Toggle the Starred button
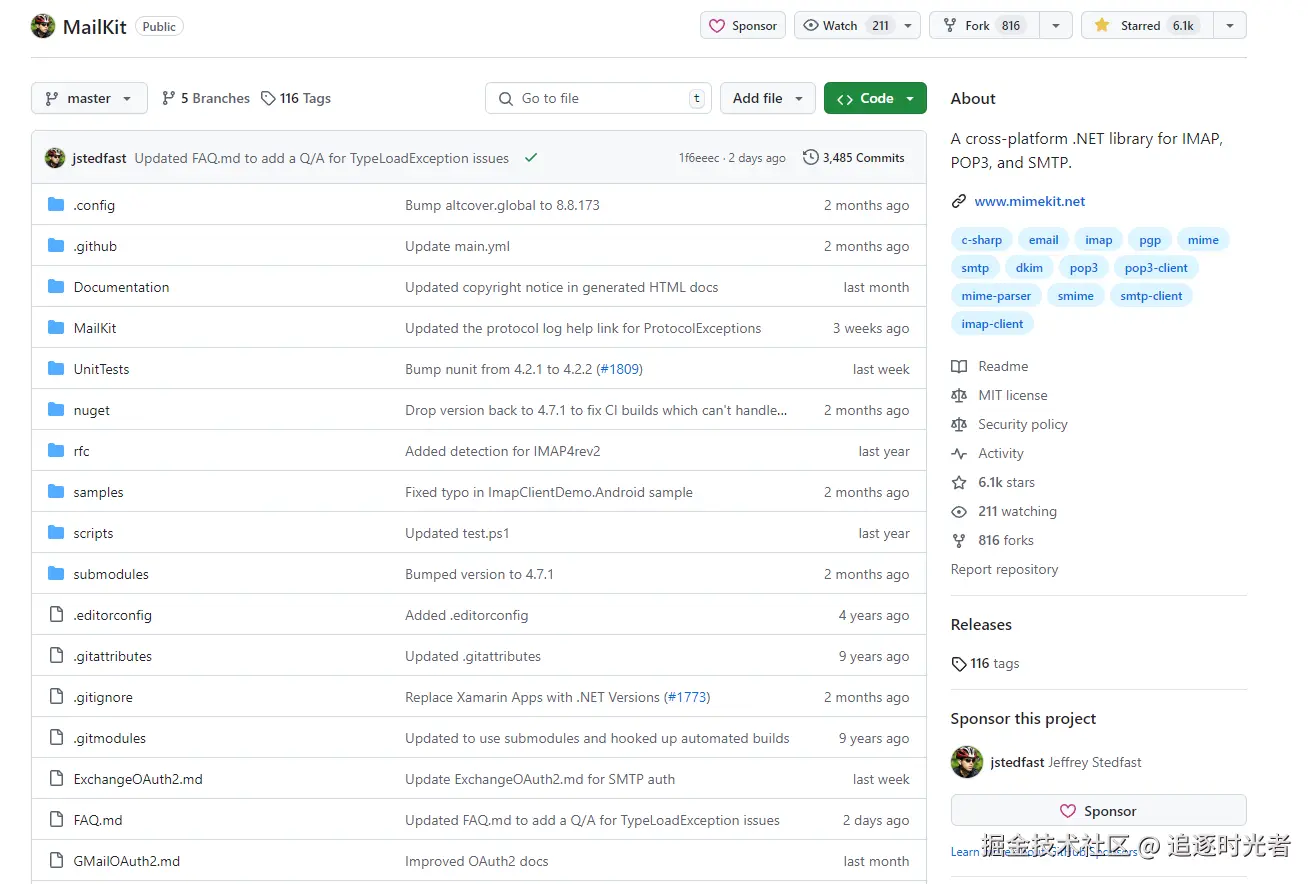The width and height of the screenshot is (1316, 884). (x=1148, y=26)
